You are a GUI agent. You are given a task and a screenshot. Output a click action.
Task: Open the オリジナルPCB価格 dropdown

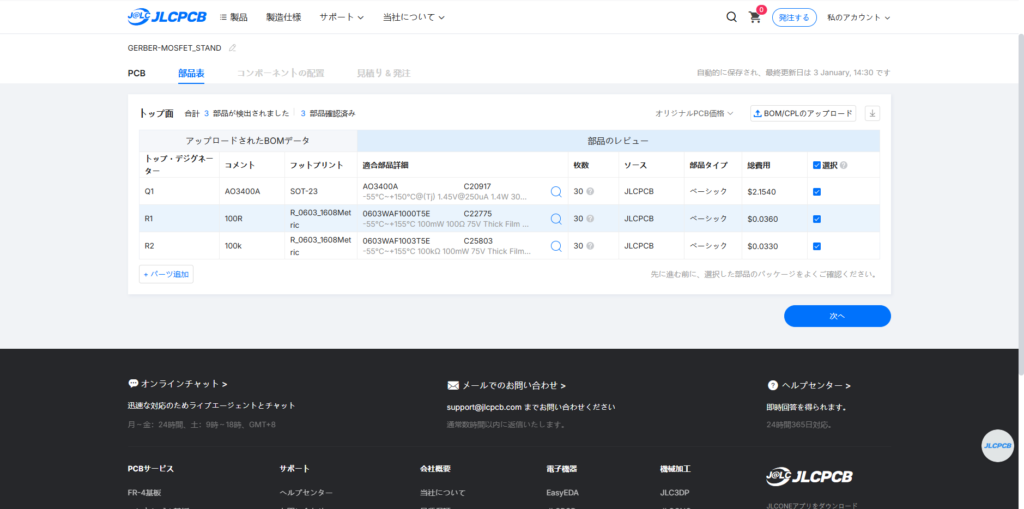694,114
